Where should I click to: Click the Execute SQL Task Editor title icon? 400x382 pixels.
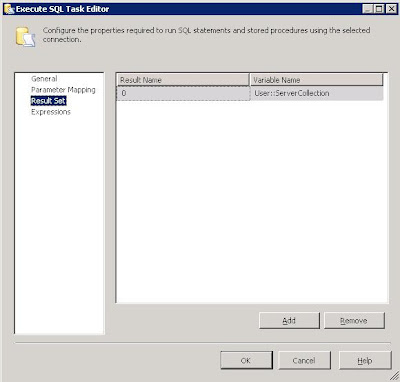[9, 9]
